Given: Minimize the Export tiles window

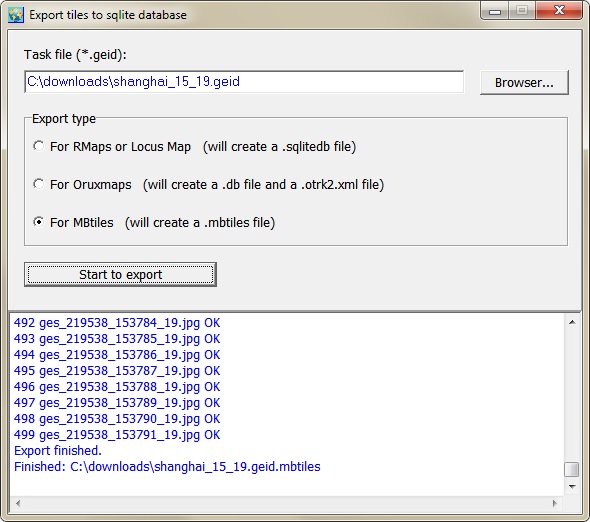Looking at the screenshot, I should (x=494, y=11).
